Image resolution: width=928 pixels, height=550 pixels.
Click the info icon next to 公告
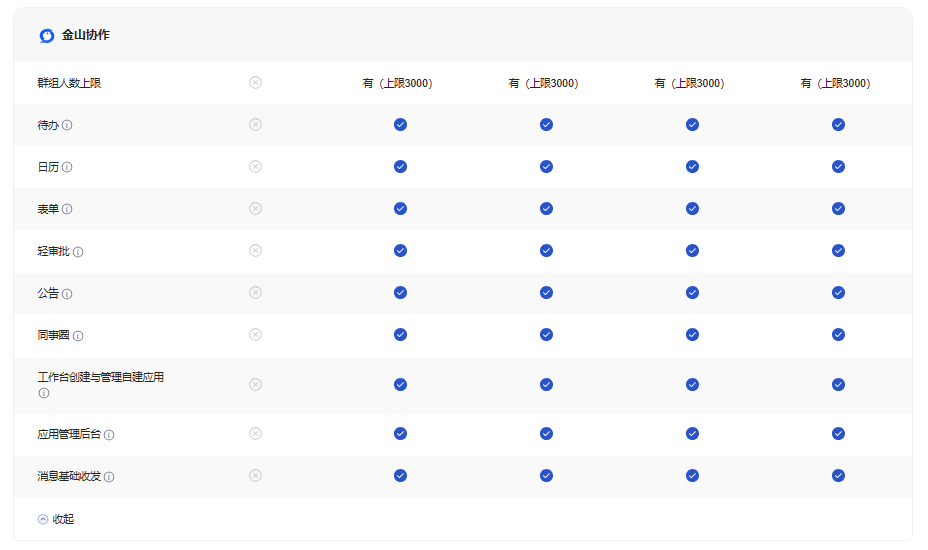(67, 294)
